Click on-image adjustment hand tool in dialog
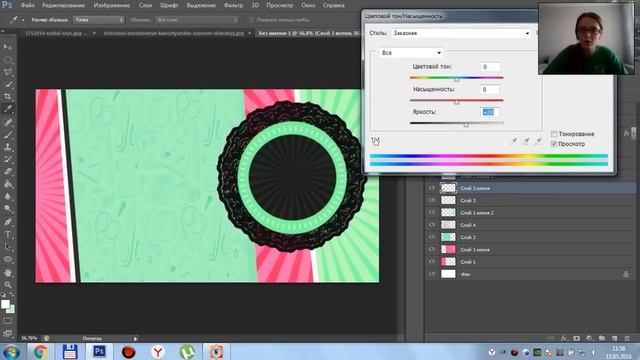Screen dimensions: 640x360 [376, 141]
